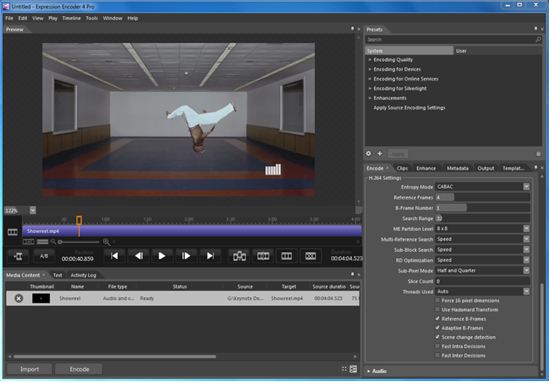The height and width of the screenshot is (389, 551).
Task: Open the Threads Used dropdown
Action: click(526, 292)
